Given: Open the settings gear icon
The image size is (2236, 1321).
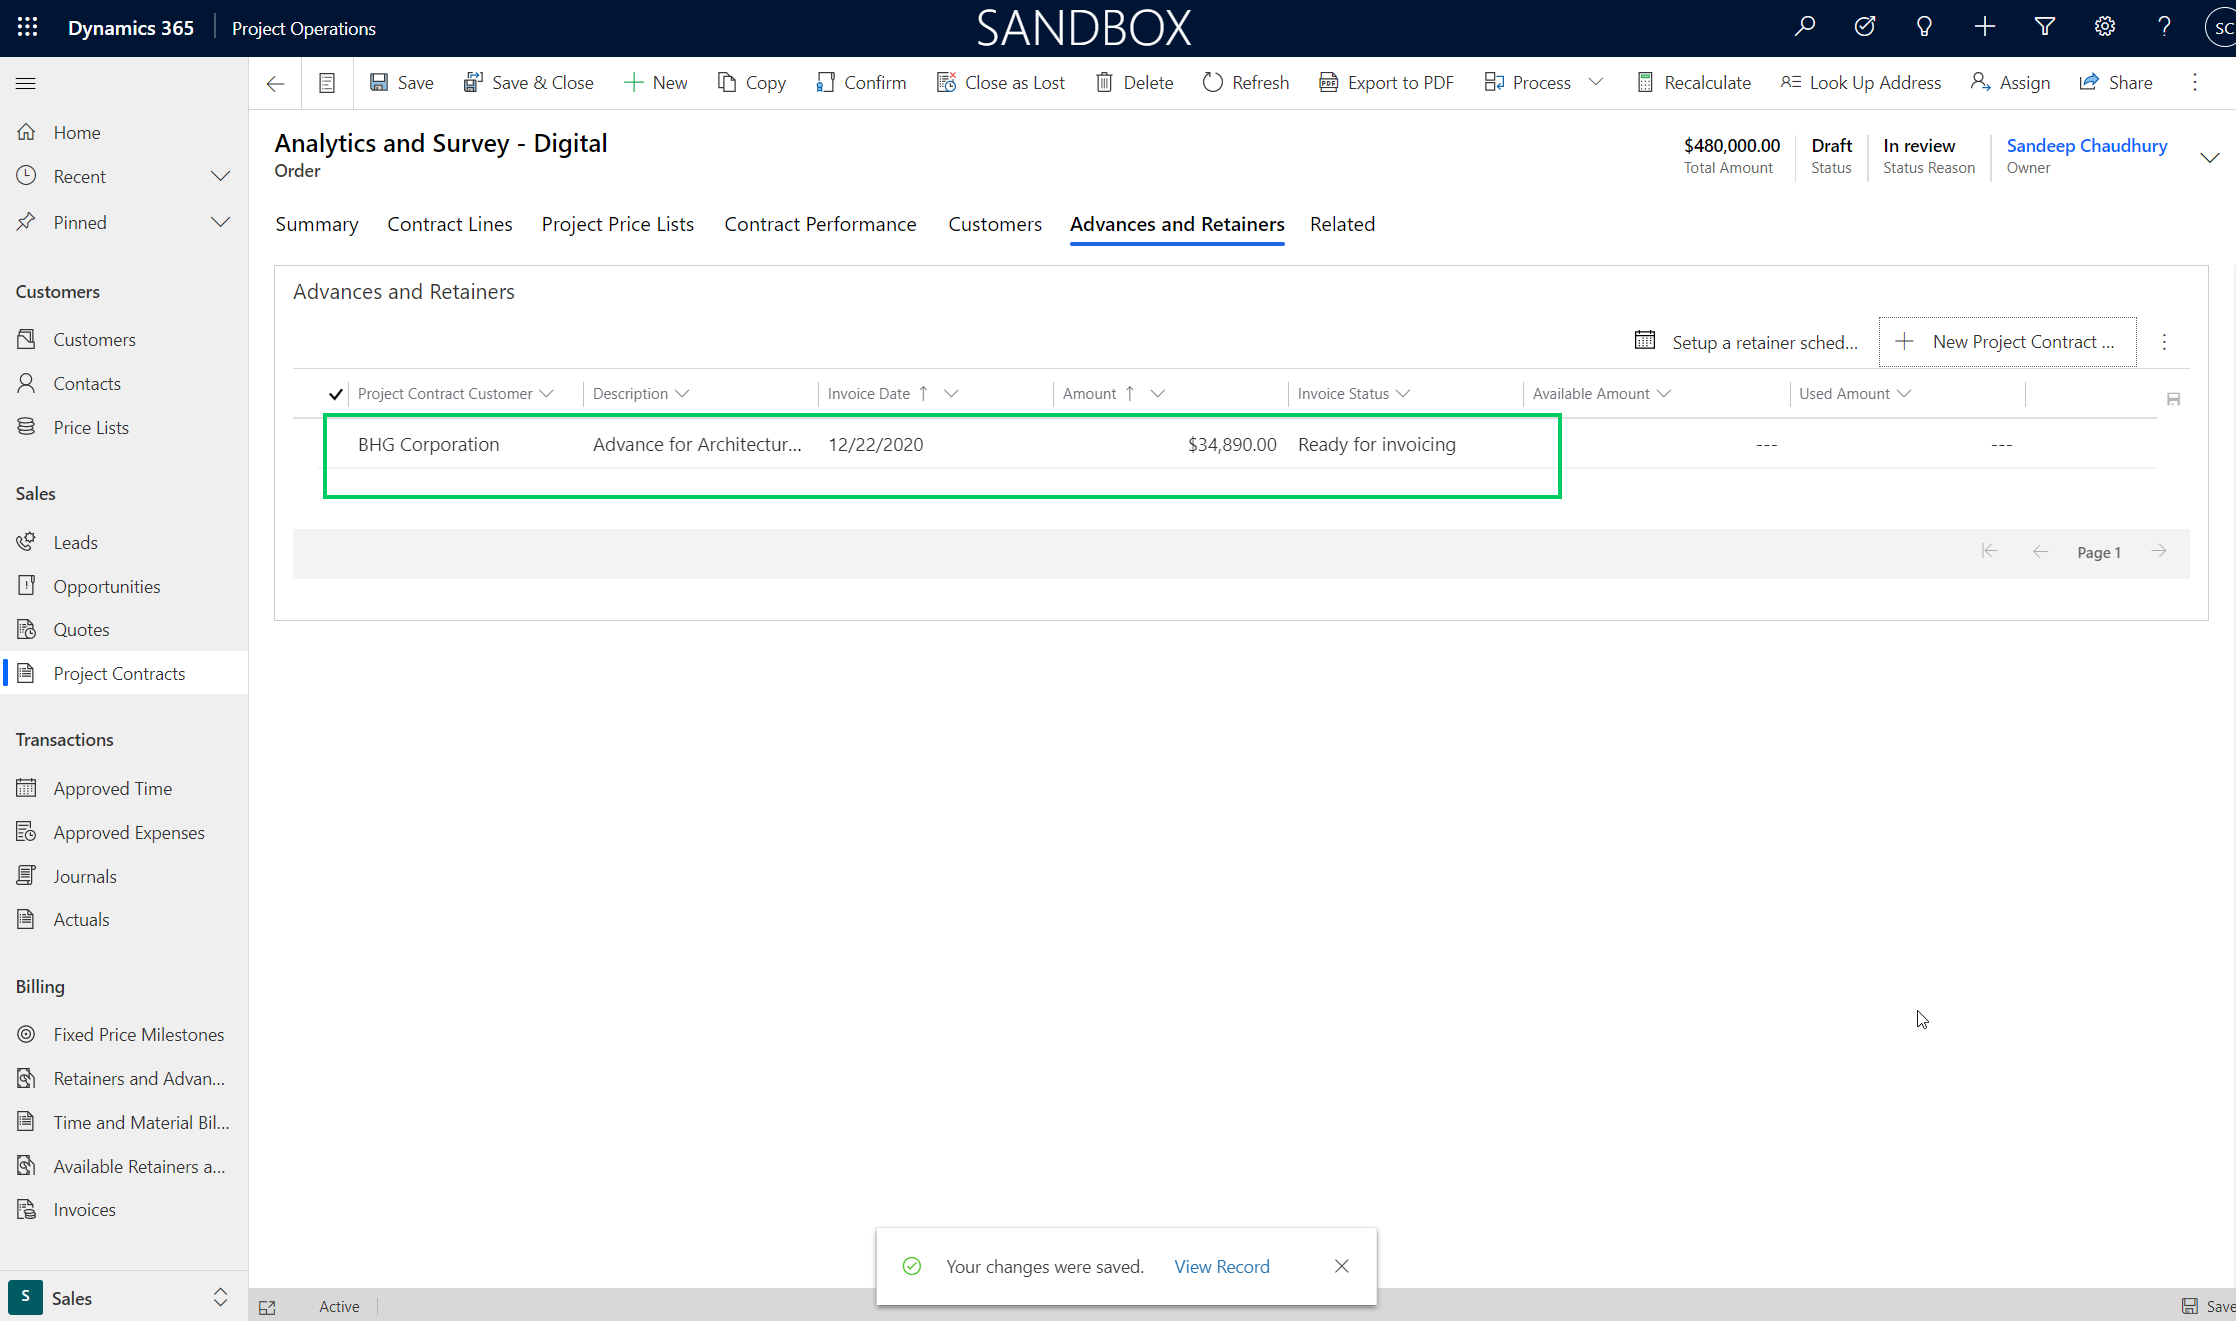Looking at the screenshot, I should coord(2105,28).
